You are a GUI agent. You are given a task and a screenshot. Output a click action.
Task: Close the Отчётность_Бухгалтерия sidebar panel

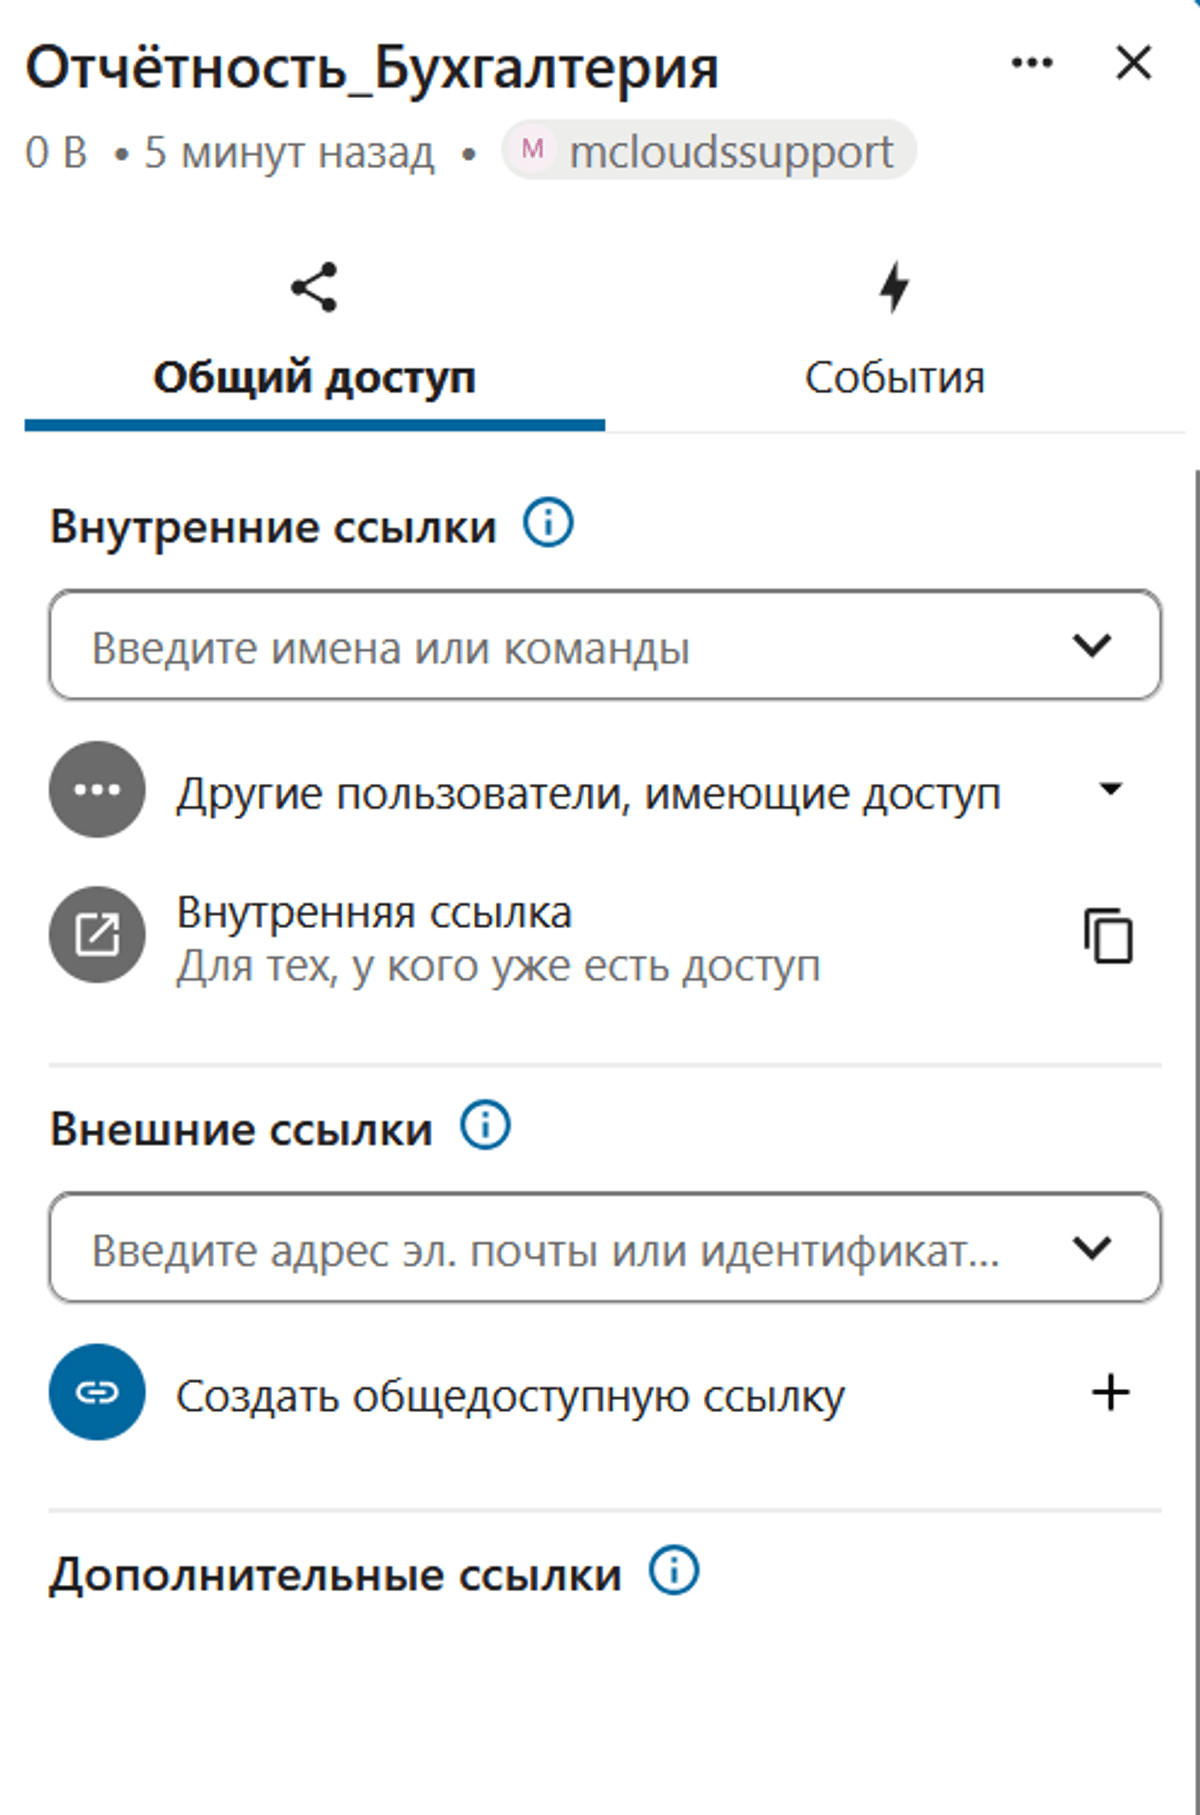pos(1133,63)
